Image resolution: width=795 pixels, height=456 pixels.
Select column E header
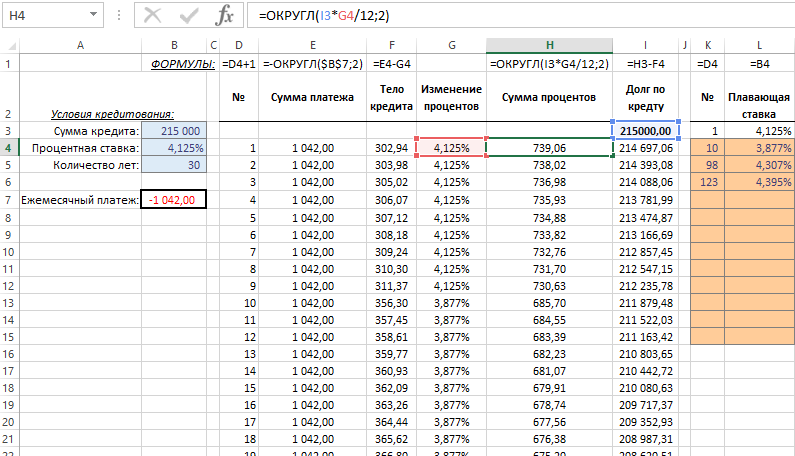[312, 46]
